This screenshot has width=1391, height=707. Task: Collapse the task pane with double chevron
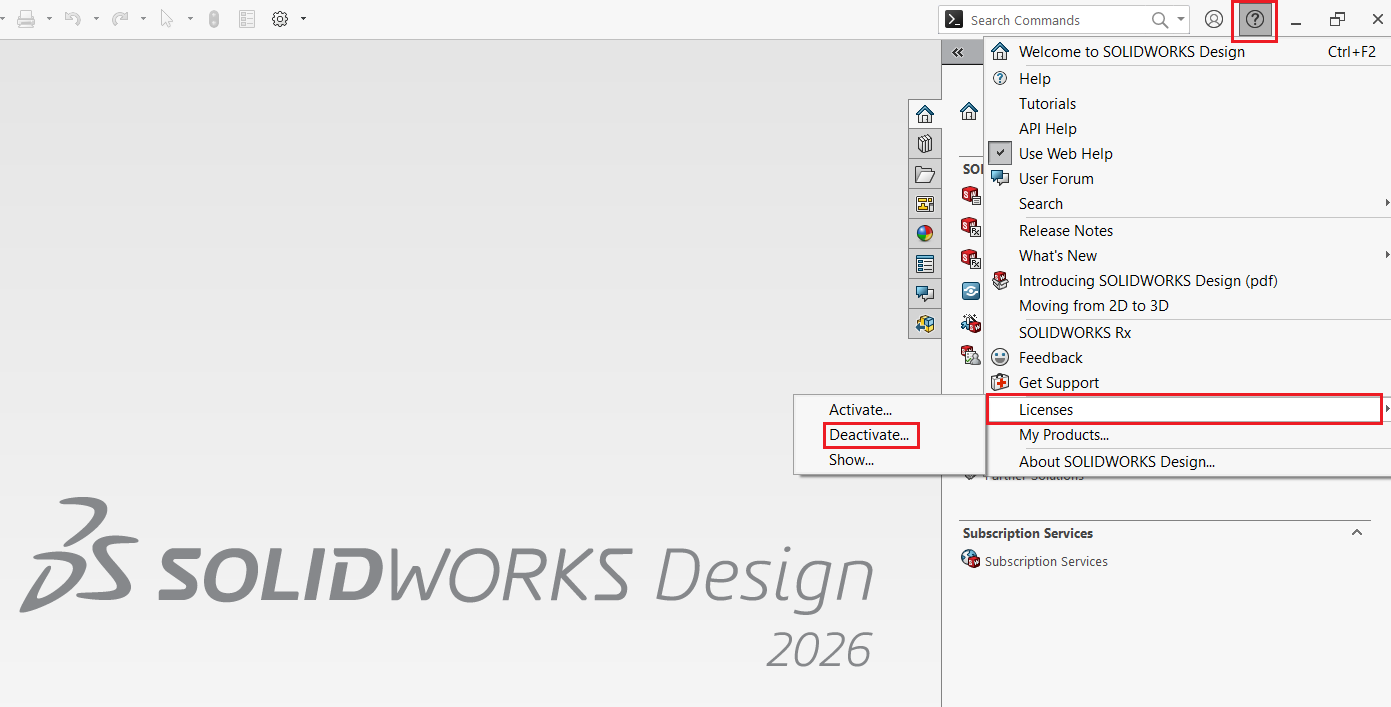click(x=958, y=52)
